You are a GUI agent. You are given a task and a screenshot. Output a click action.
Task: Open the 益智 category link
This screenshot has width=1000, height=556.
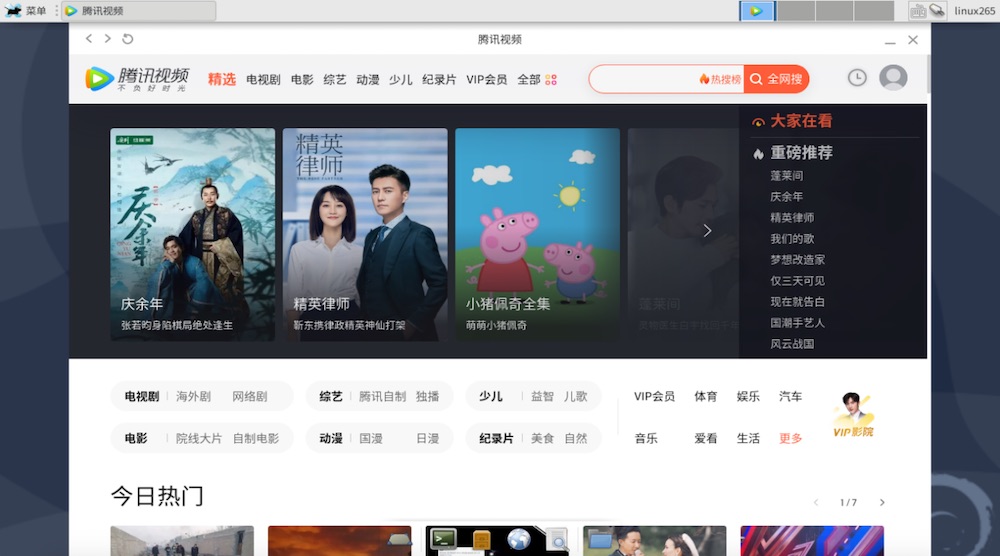pyautogui.click(x=542, y=397)
